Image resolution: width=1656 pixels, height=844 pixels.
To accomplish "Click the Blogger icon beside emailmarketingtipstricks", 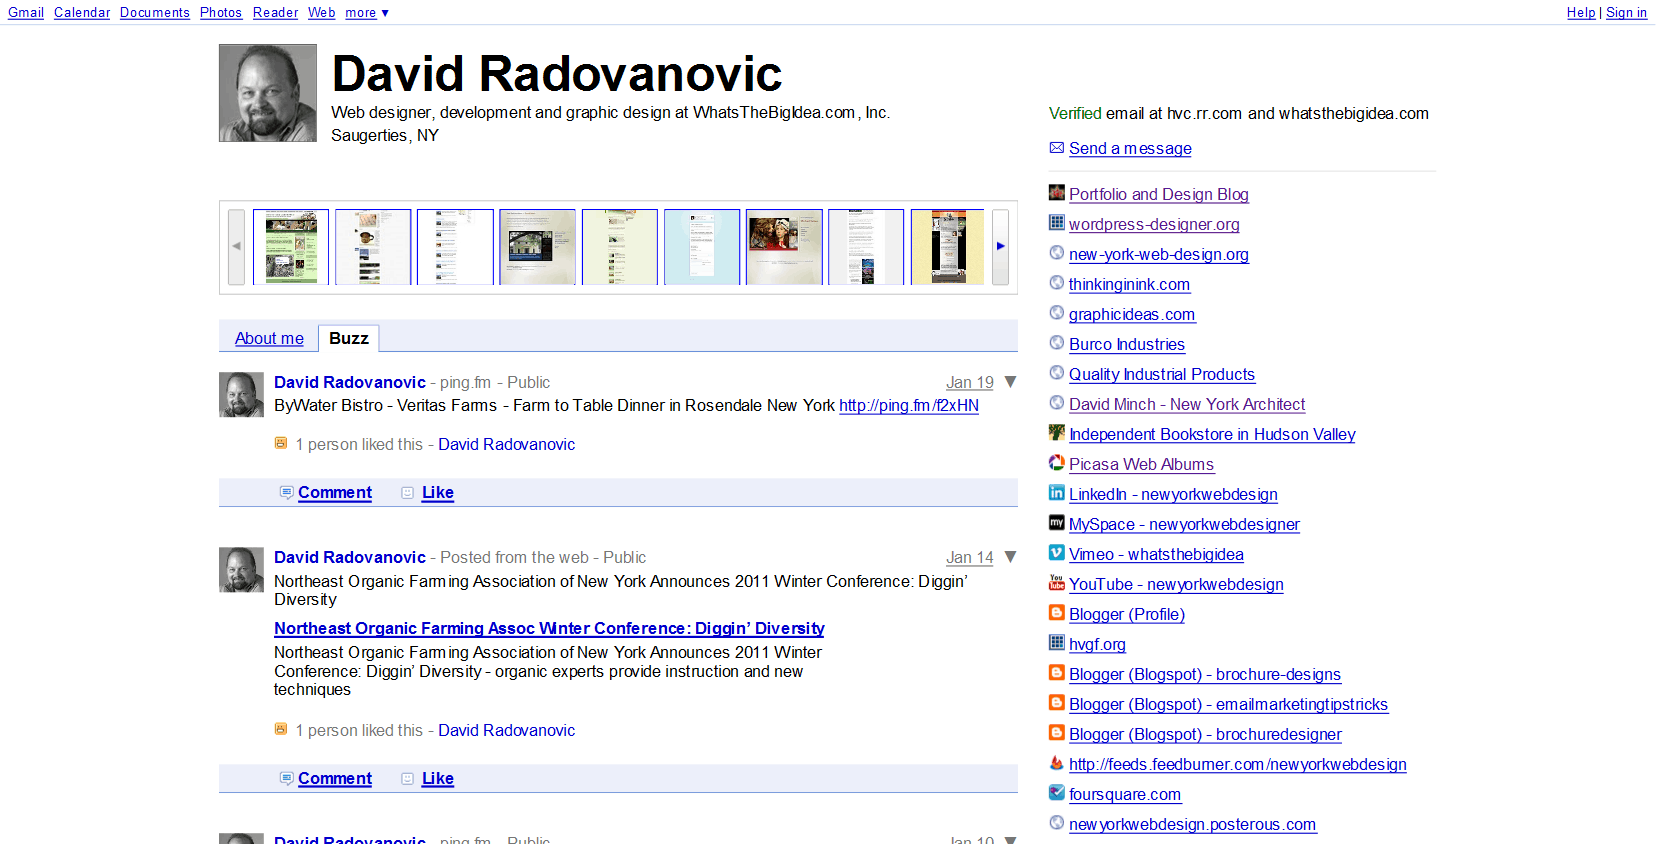I will click(x=1056, y=702).
